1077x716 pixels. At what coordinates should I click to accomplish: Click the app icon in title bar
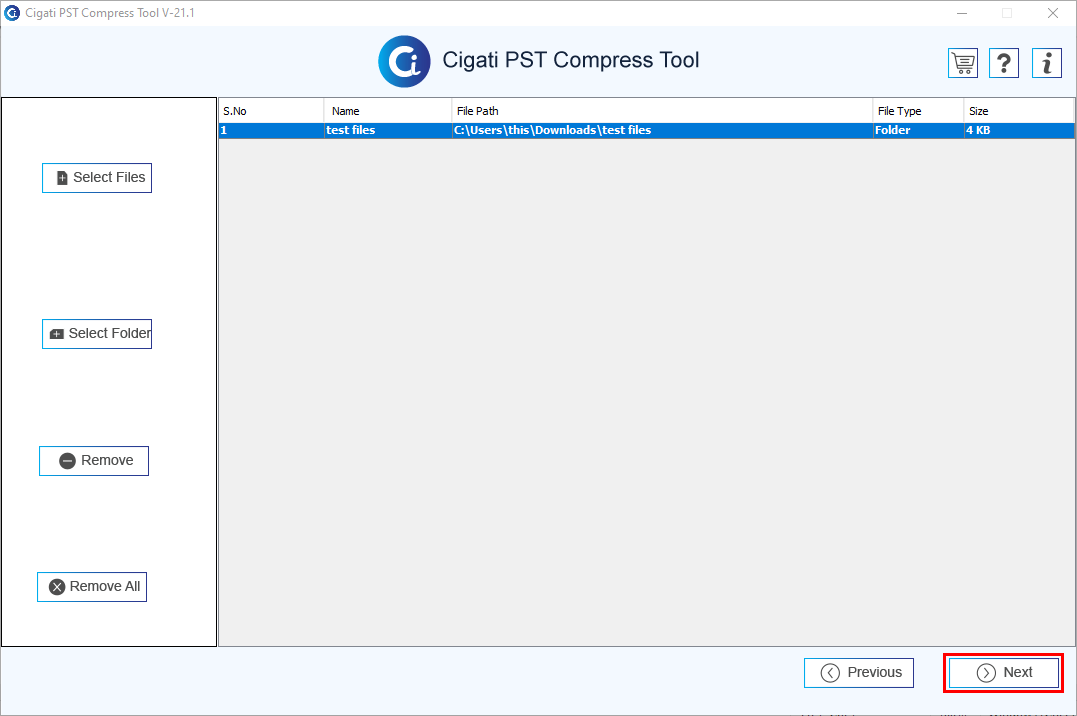coord(12,13)
